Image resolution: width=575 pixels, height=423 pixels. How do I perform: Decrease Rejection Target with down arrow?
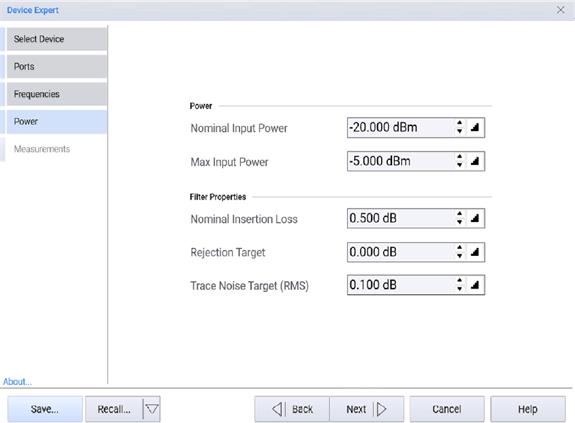point(459,256)
